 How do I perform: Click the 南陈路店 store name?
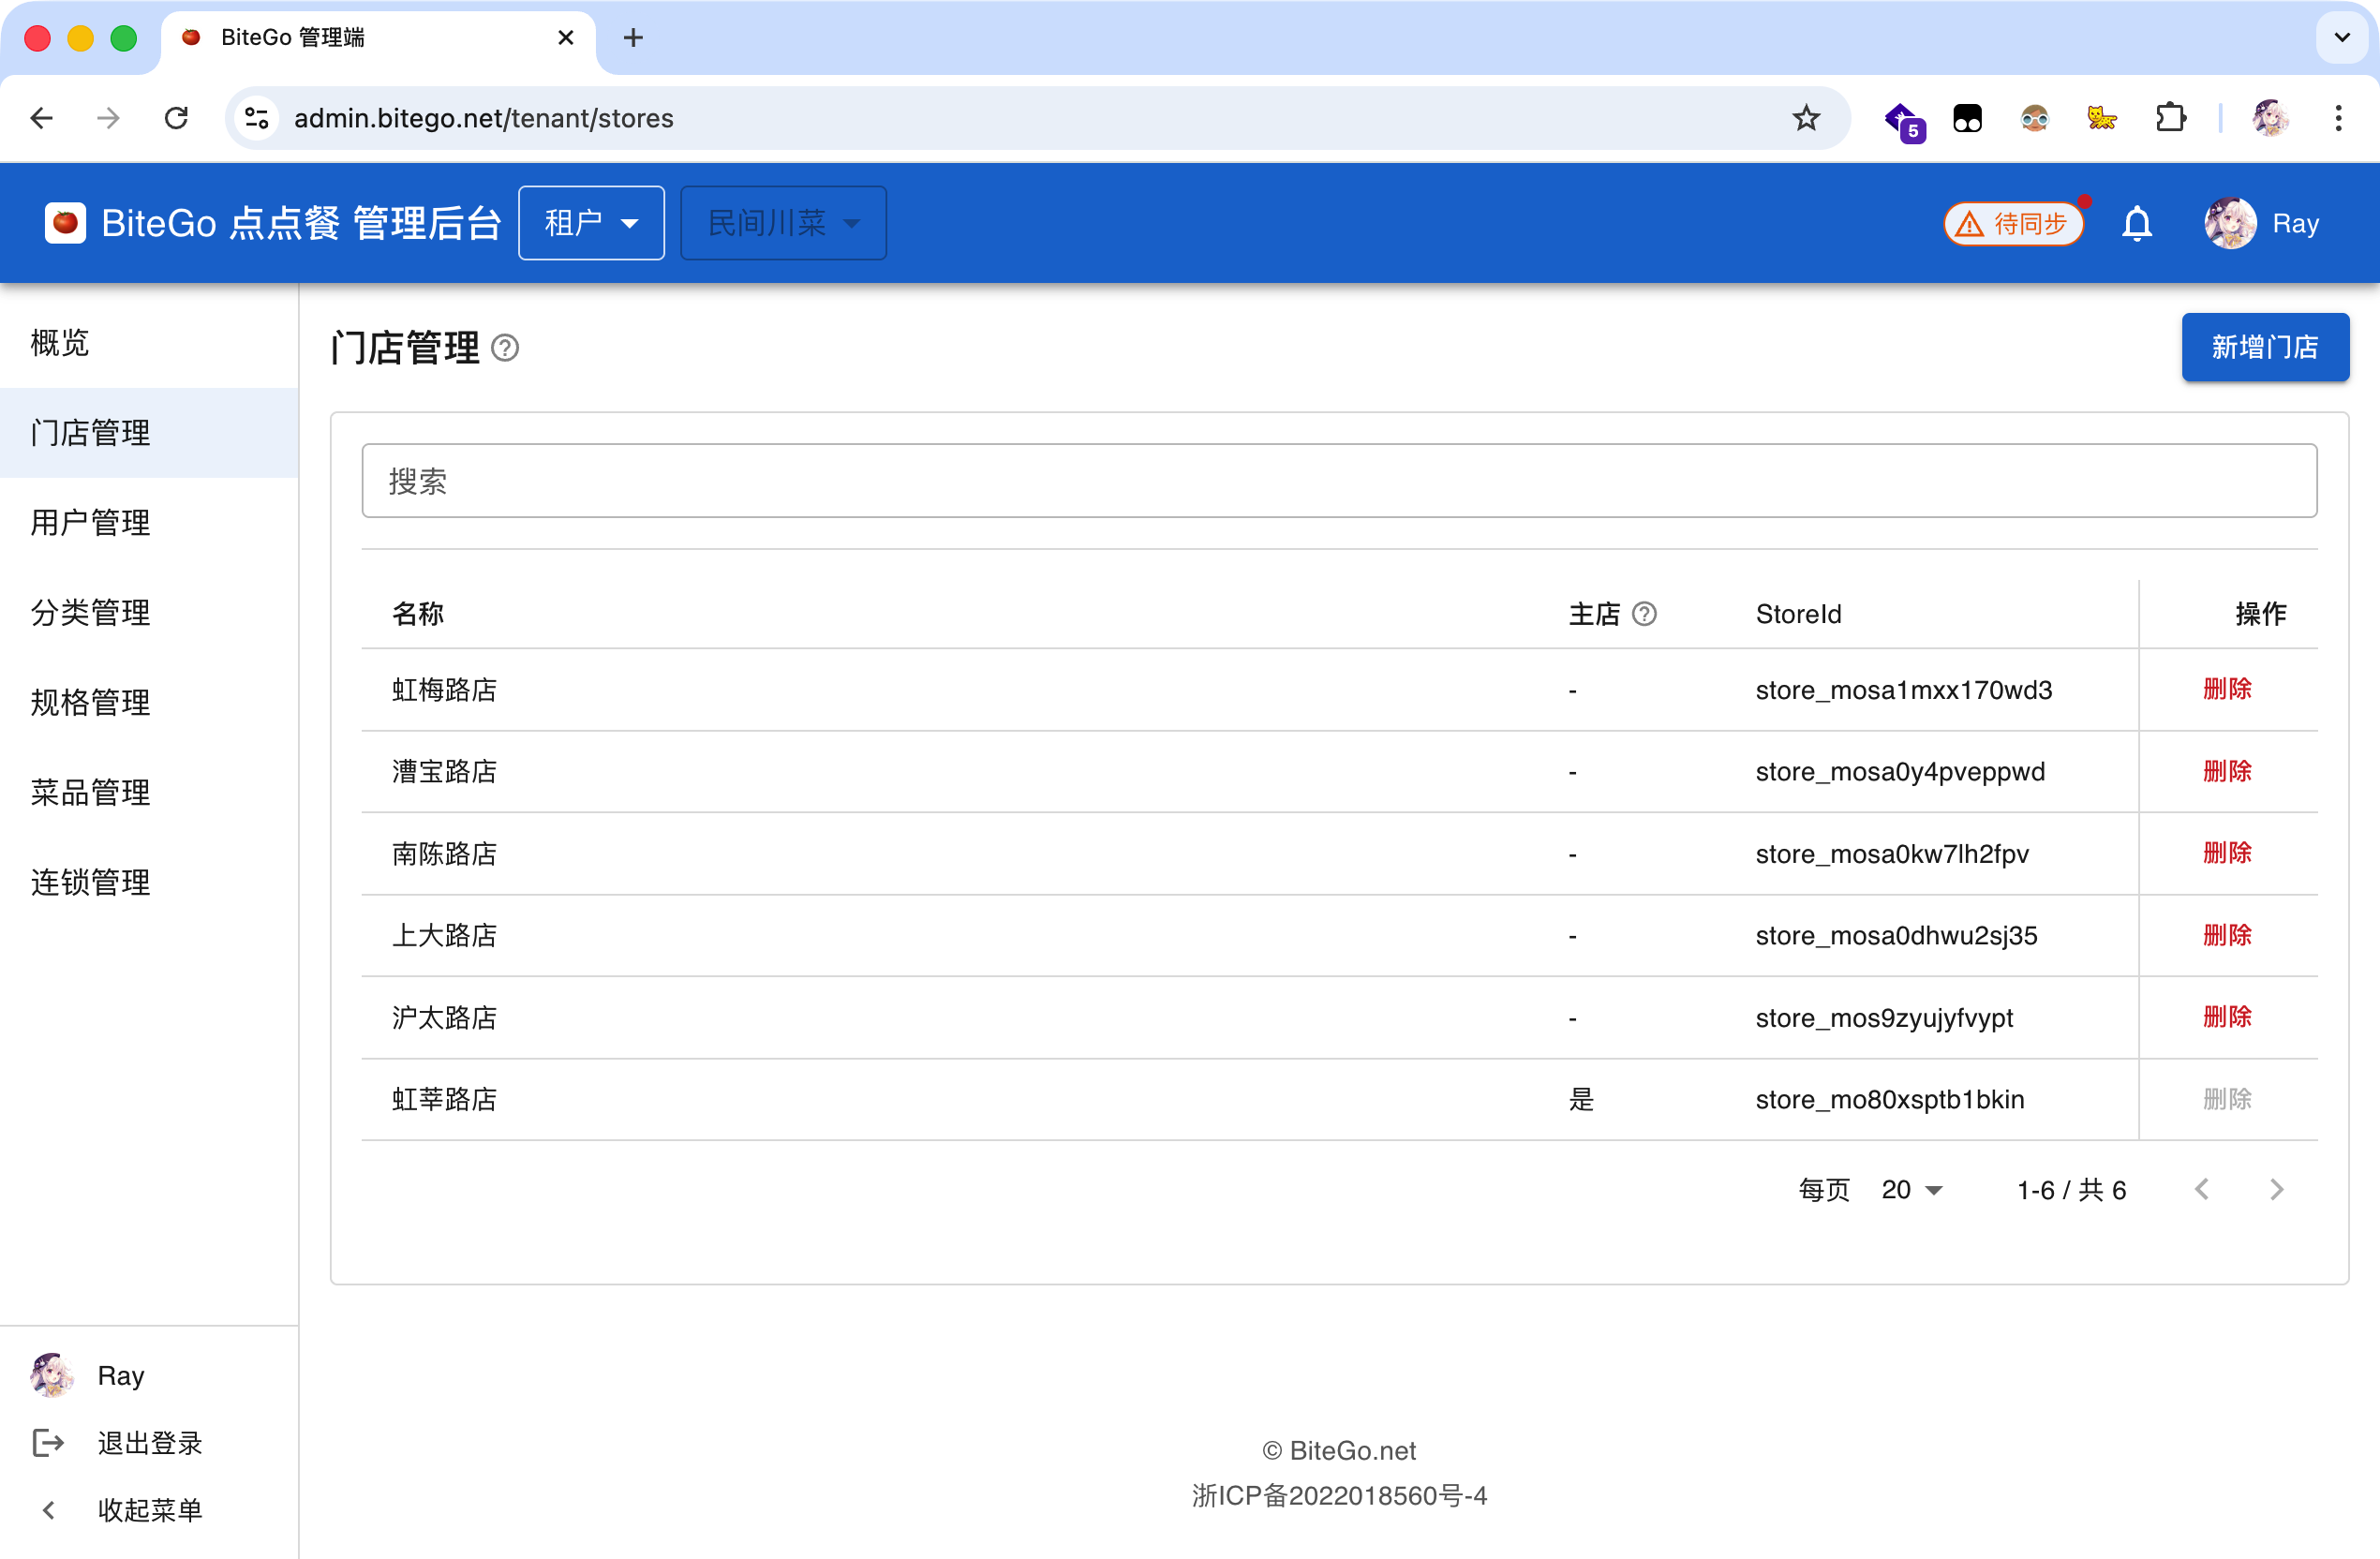[x=444, y=854]
